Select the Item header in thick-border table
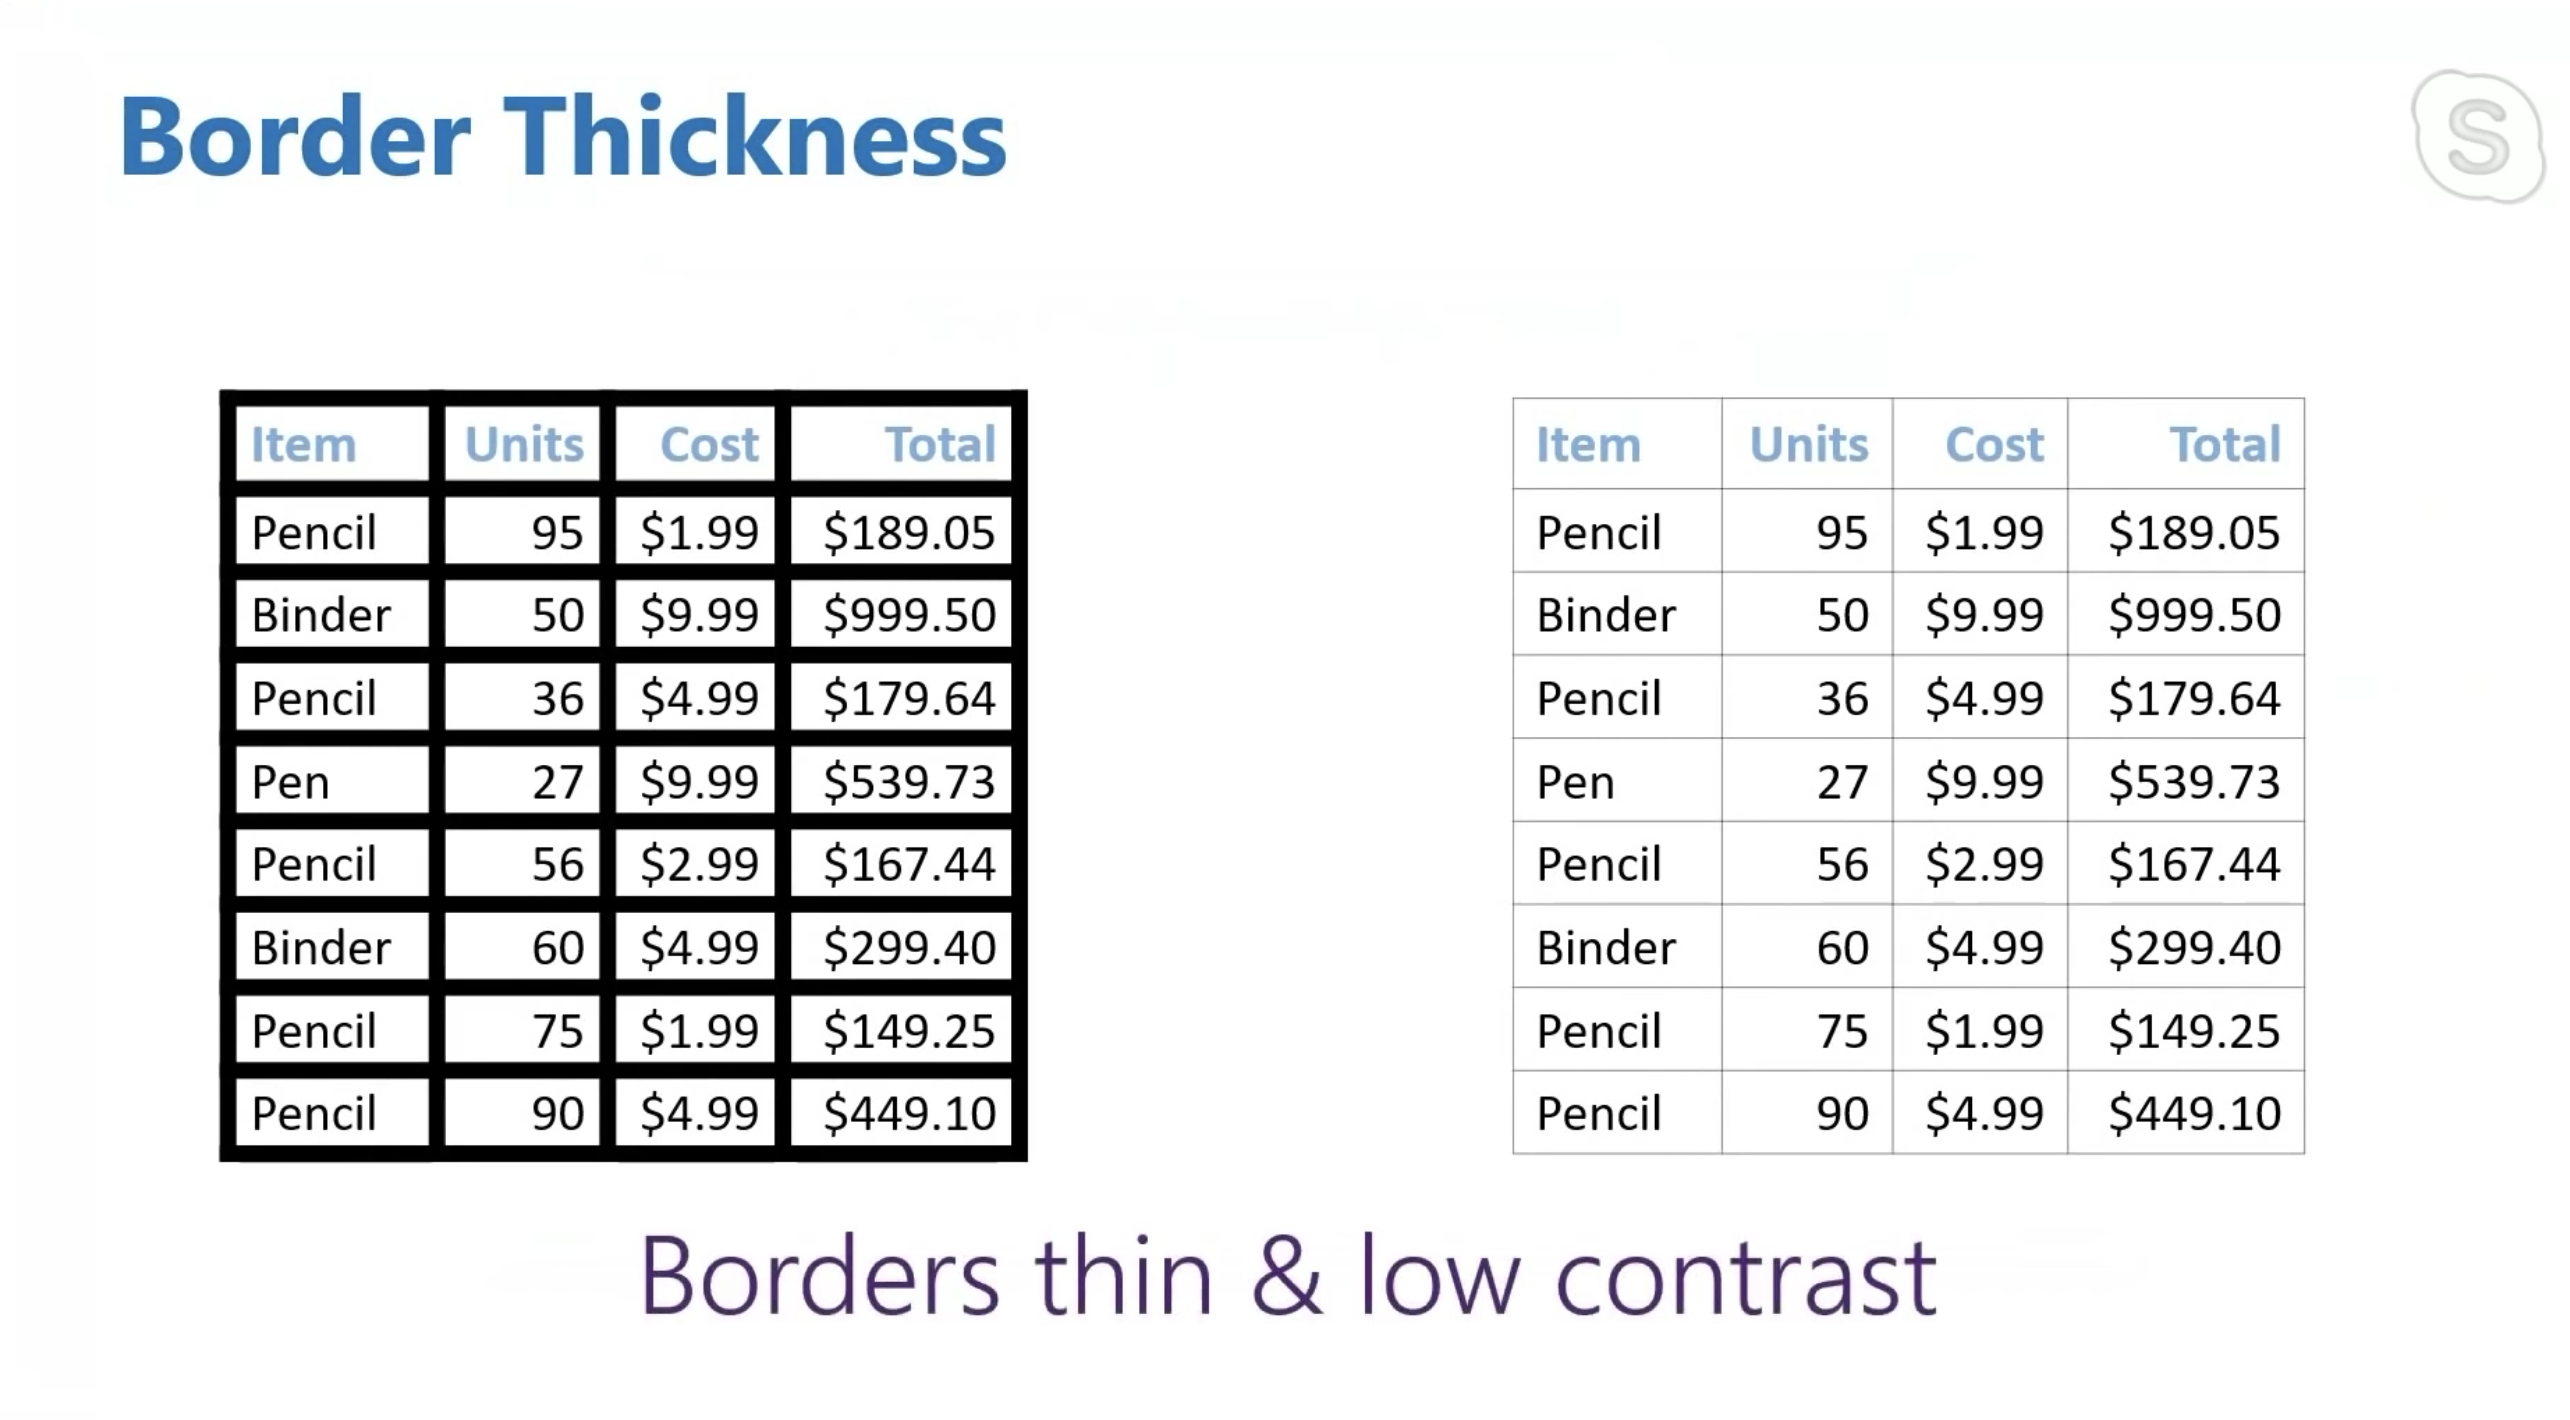Image resolution: width=2570 pixels, height=1420 pixels. pyautogui.click(x=333, y=444)
